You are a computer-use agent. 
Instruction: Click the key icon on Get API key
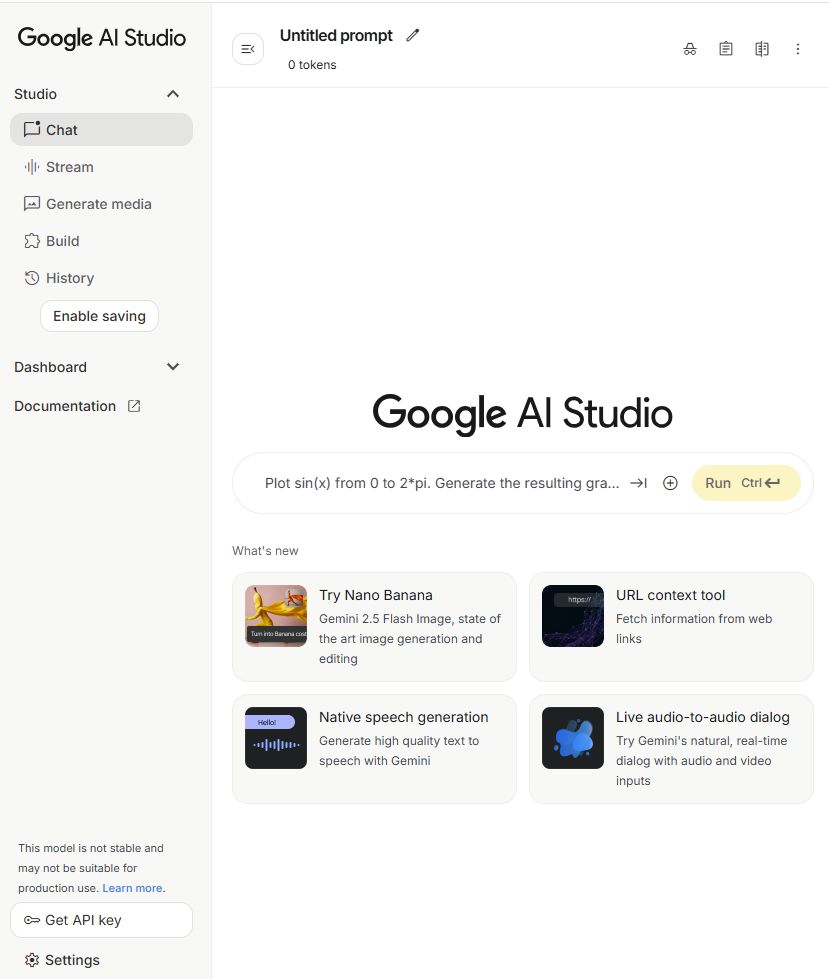(32, 920)
